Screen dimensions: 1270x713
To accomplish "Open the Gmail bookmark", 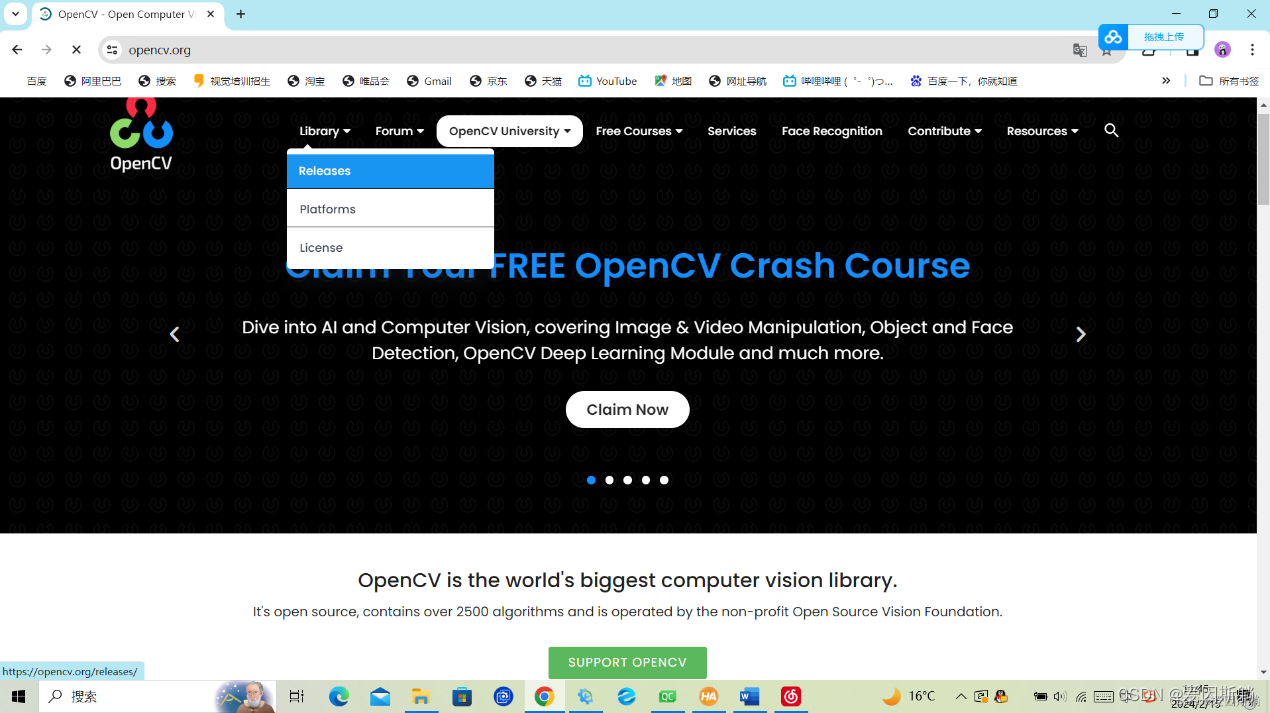I will [429, 81].
